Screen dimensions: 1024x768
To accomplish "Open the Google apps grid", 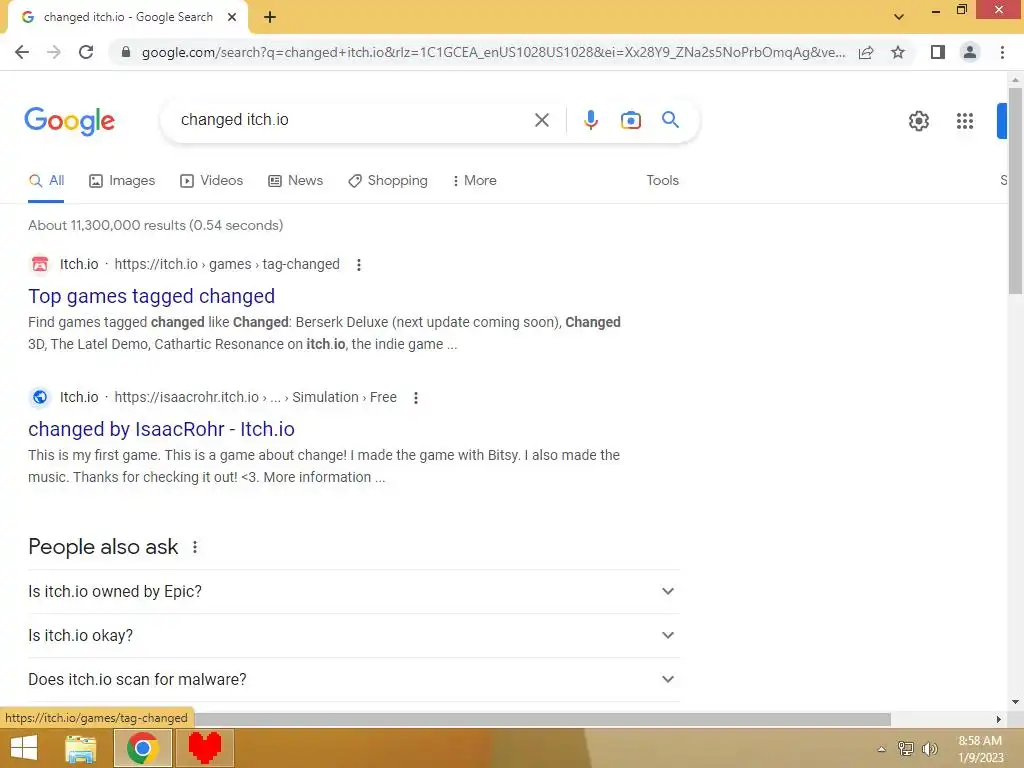I will 965,121.
